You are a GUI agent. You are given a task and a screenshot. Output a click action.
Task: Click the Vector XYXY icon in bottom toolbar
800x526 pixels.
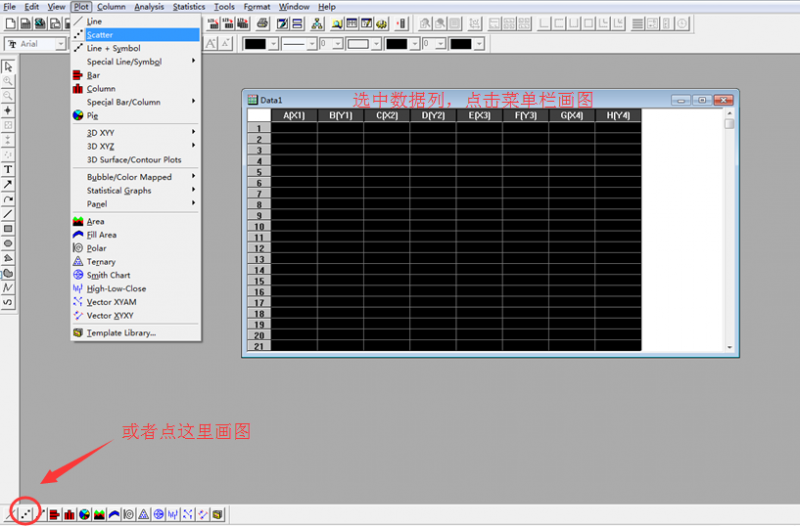point(203,514)
